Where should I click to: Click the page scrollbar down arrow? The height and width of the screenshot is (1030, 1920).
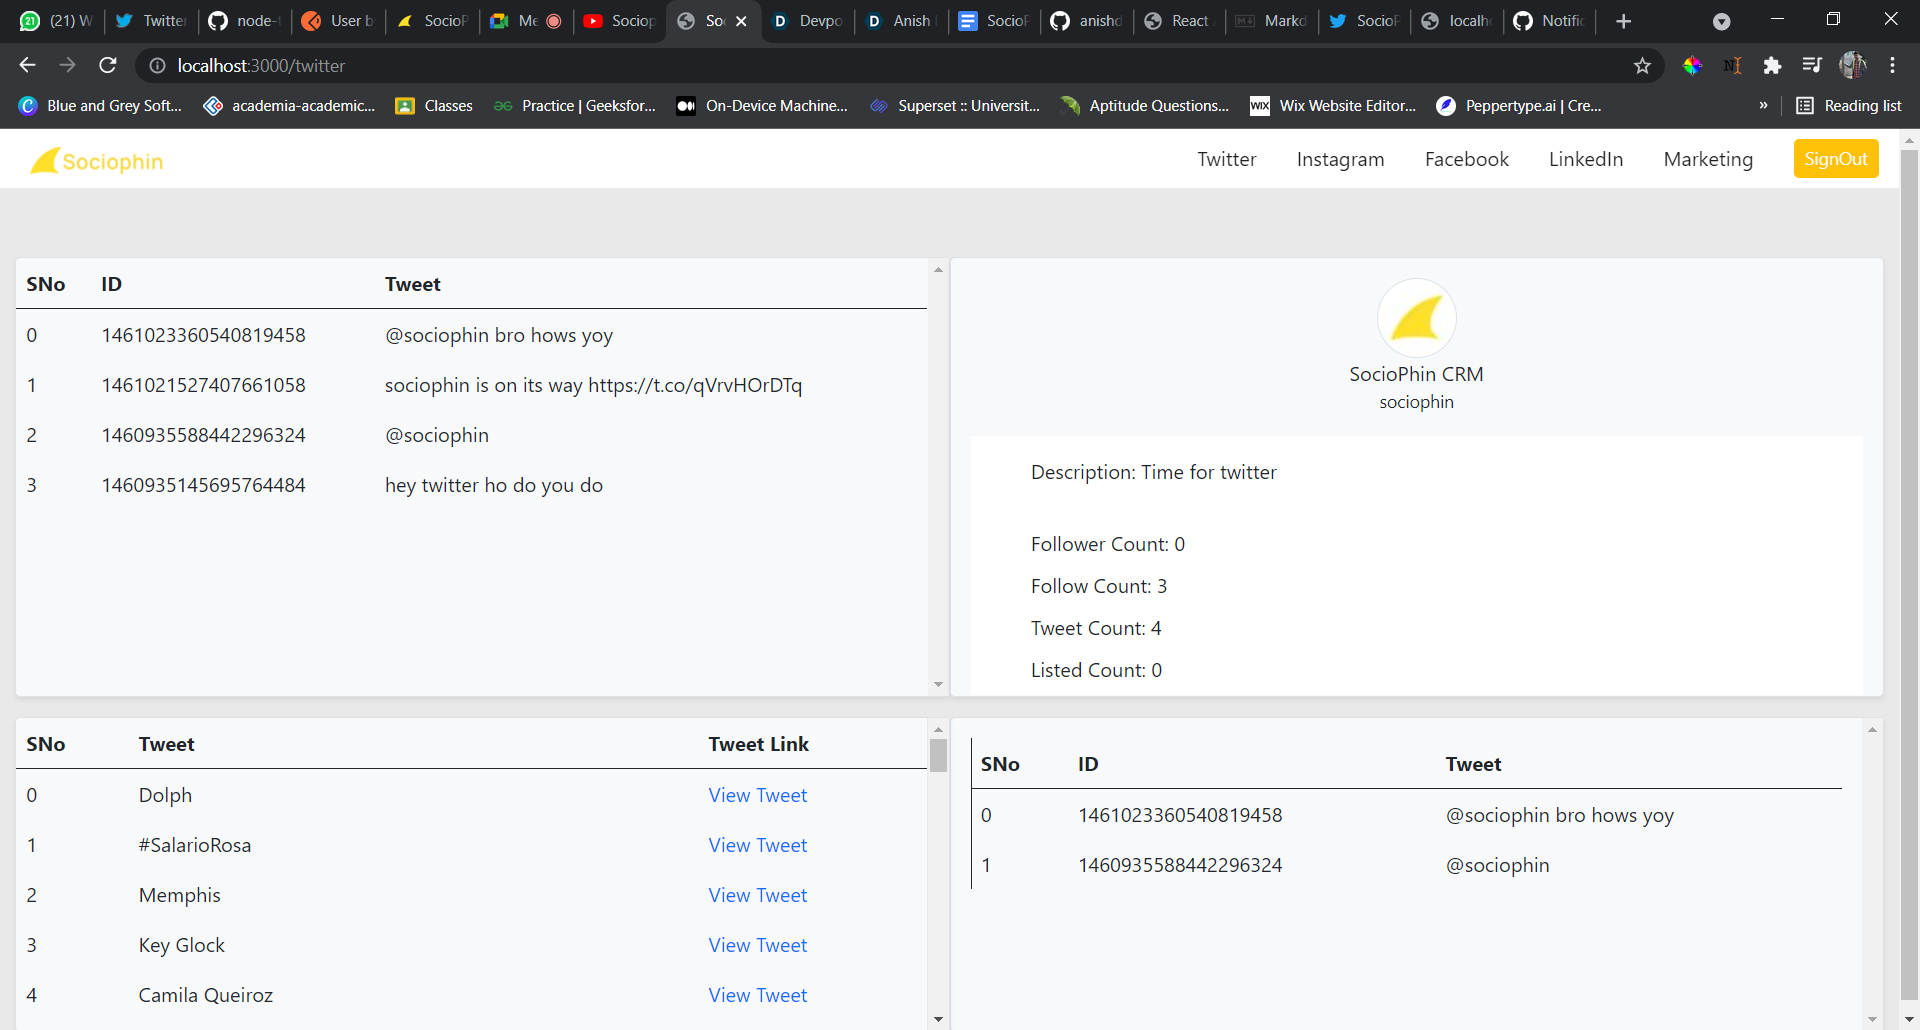[x=1909, y=1020]
